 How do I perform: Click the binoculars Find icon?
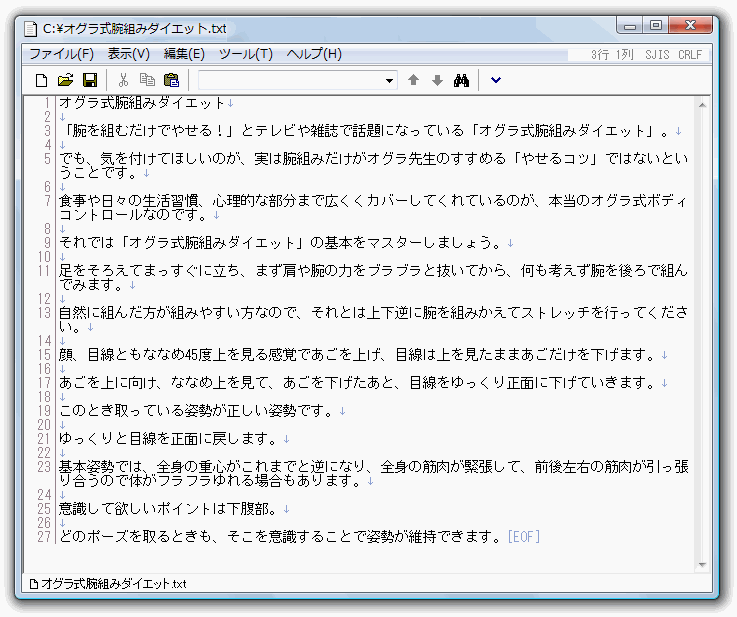coord(462,80)
